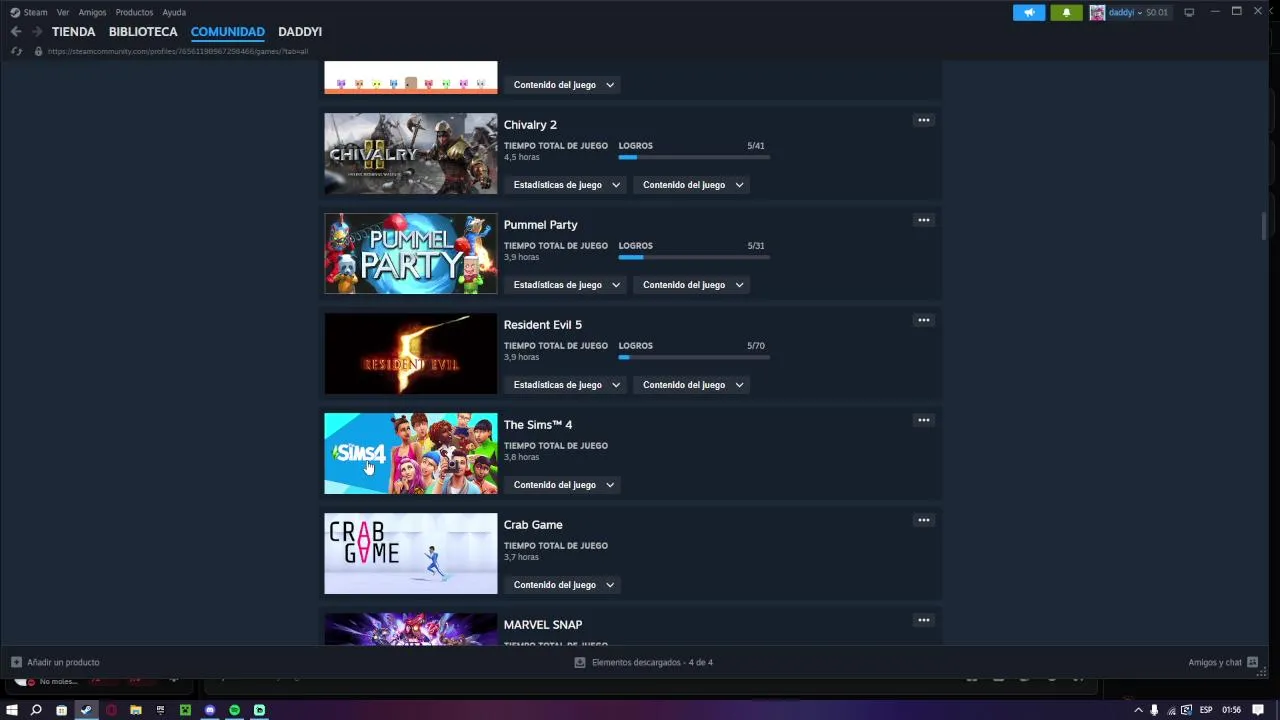Open File Explorer from the taskbar
The width and height of the screenshot is (1280, 720).
tap(136, 710)
